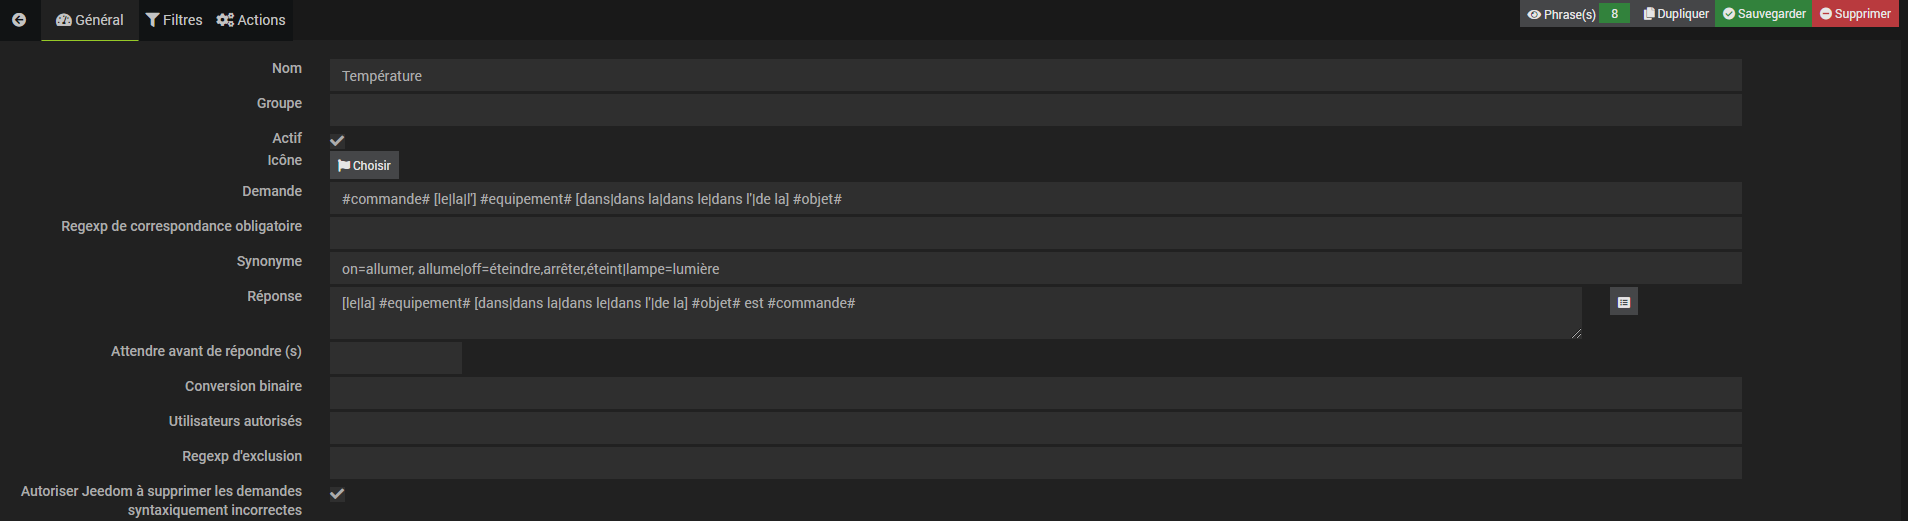Click the Attendre avant de répondre field

[396, 357]
